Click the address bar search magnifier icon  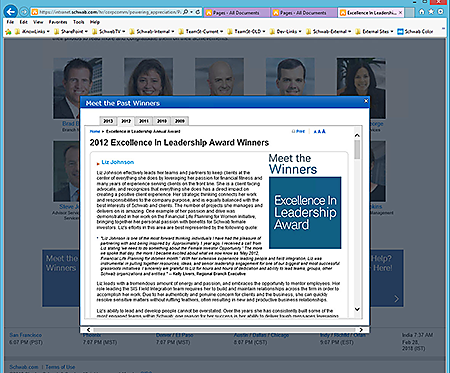(x=186, y=12)
